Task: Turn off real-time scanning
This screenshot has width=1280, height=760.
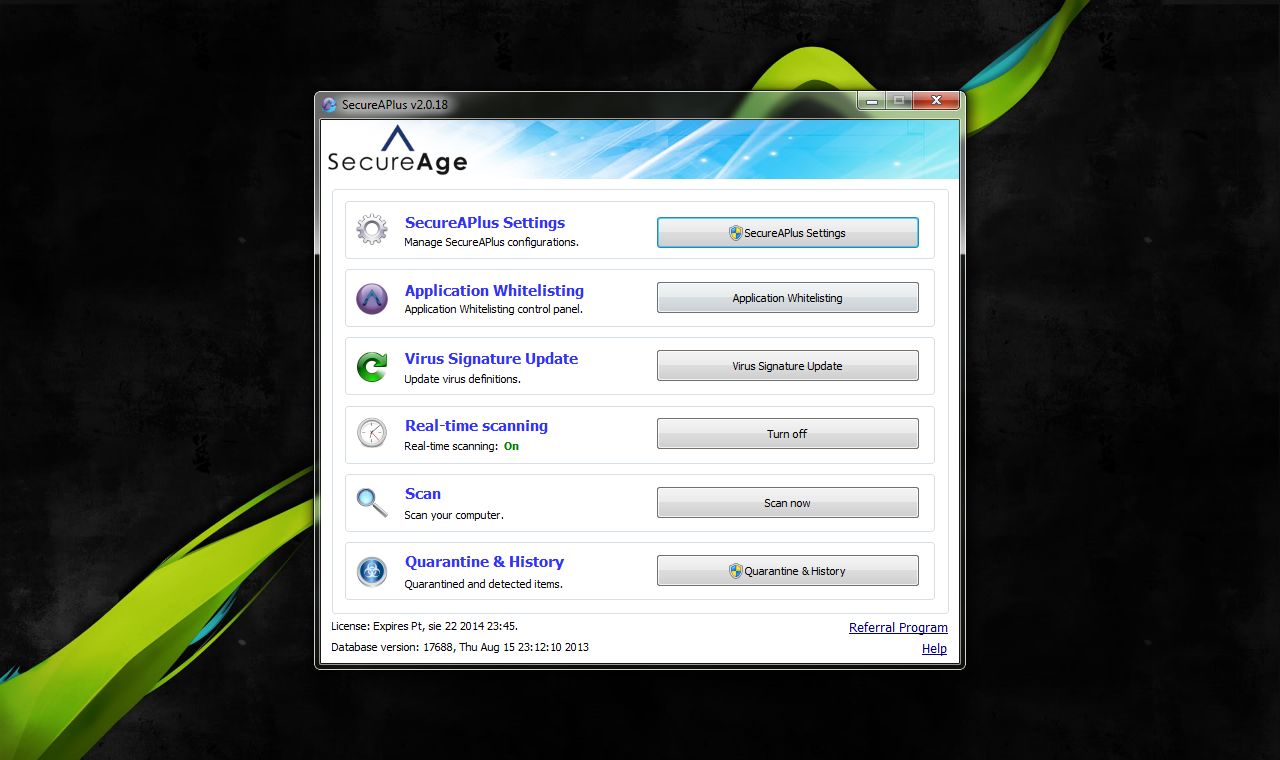Action: pos(787,433)
